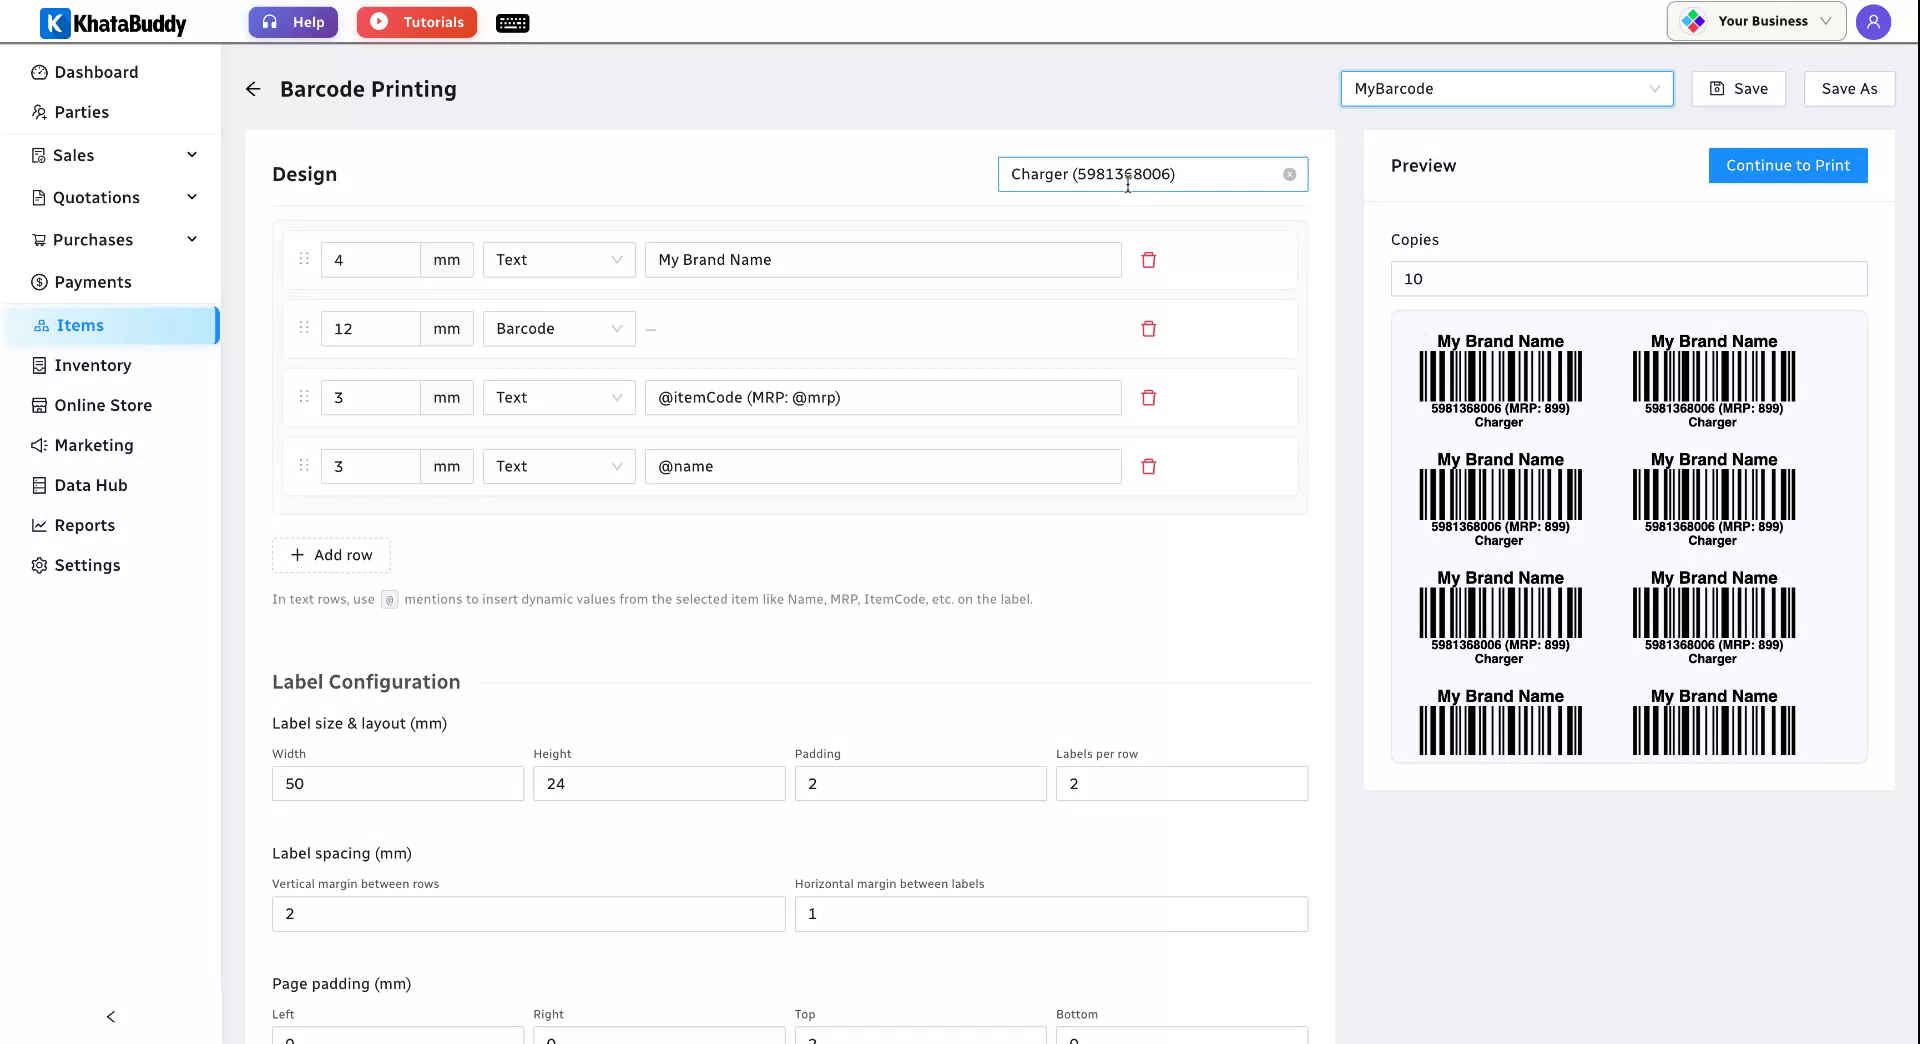
Task: Grab the drag handle of the Barcode row
Action: pyautogui.click(x=304, y=328)
